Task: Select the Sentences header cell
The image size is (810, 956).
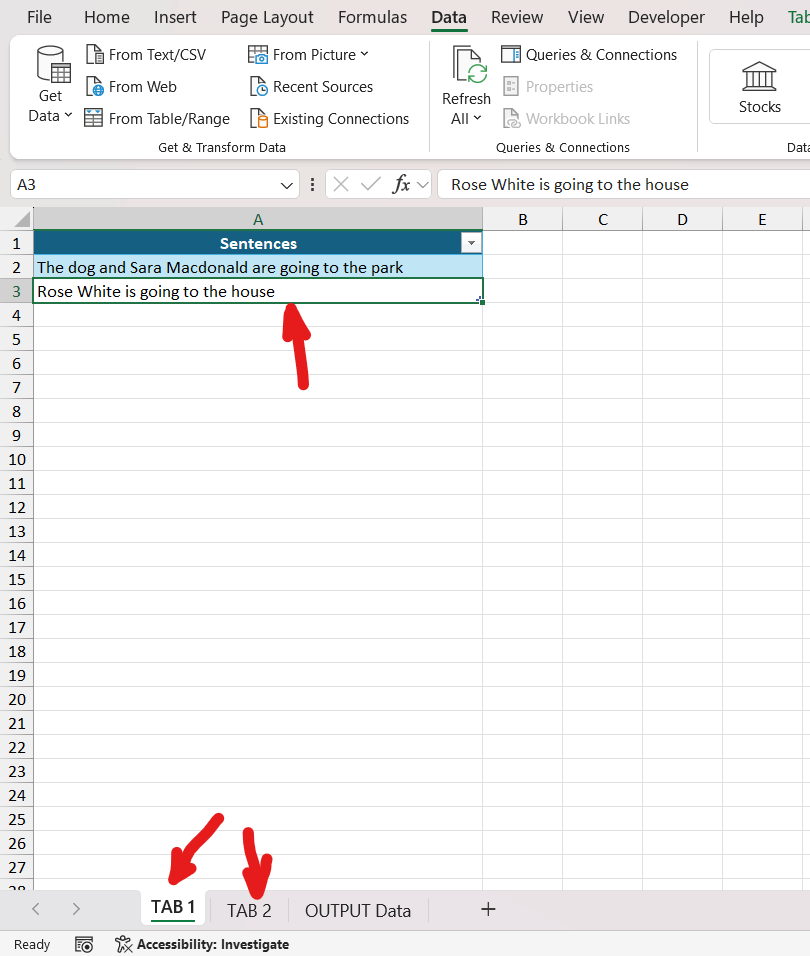Action: coord(258,243)
